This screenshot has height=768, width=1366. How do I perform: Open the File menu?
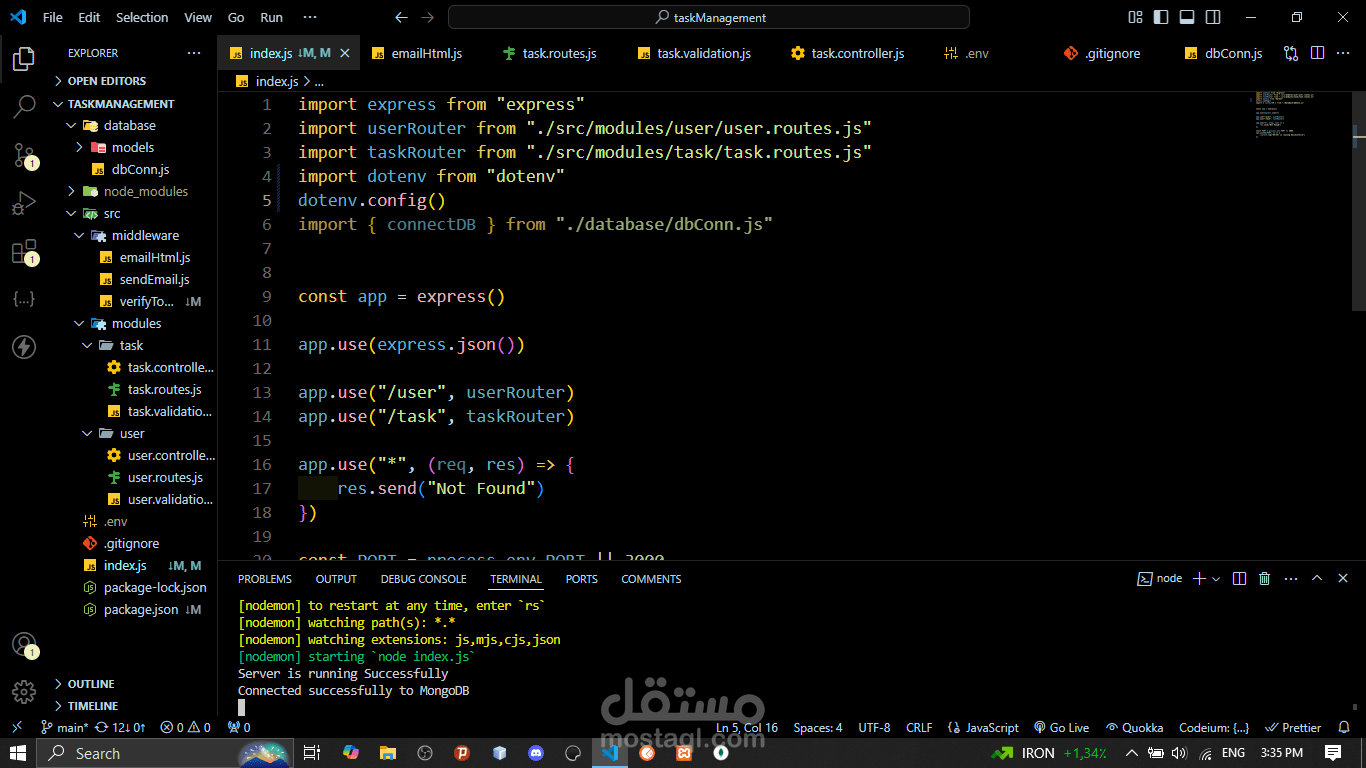[x=53, y=17]
